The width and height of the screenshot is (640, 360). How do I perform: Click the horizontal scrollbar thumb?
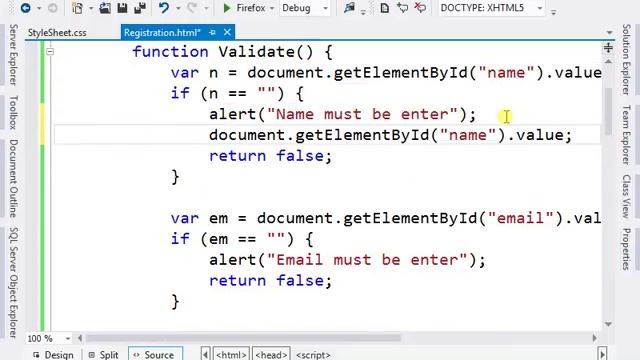[x=243, y=338]
